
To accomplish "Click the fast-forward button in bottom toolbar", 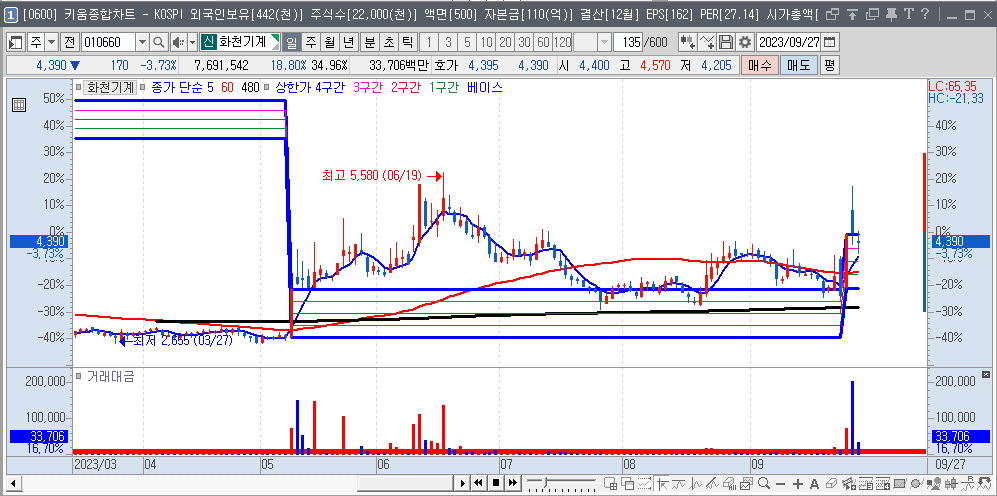I will 512,483.
